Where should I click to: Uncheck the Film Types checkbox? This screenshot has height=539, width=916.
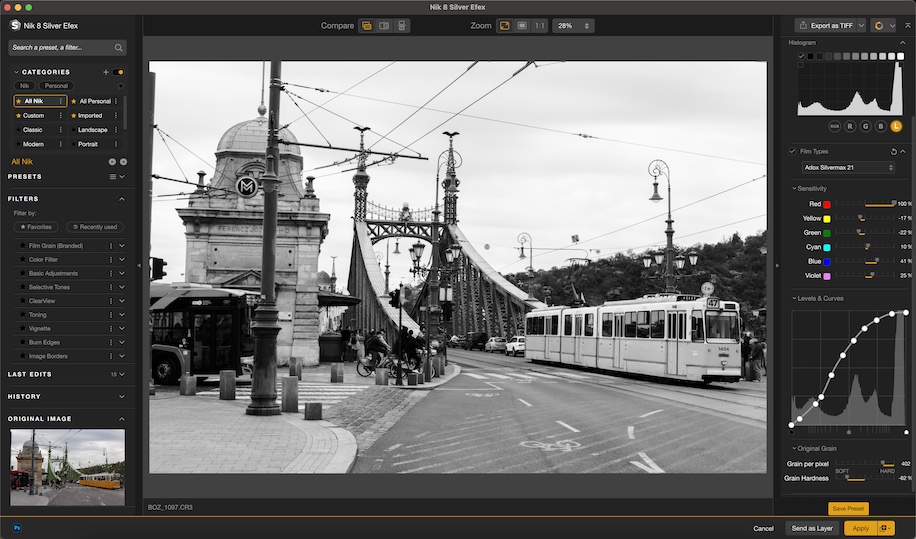[793, 151]
